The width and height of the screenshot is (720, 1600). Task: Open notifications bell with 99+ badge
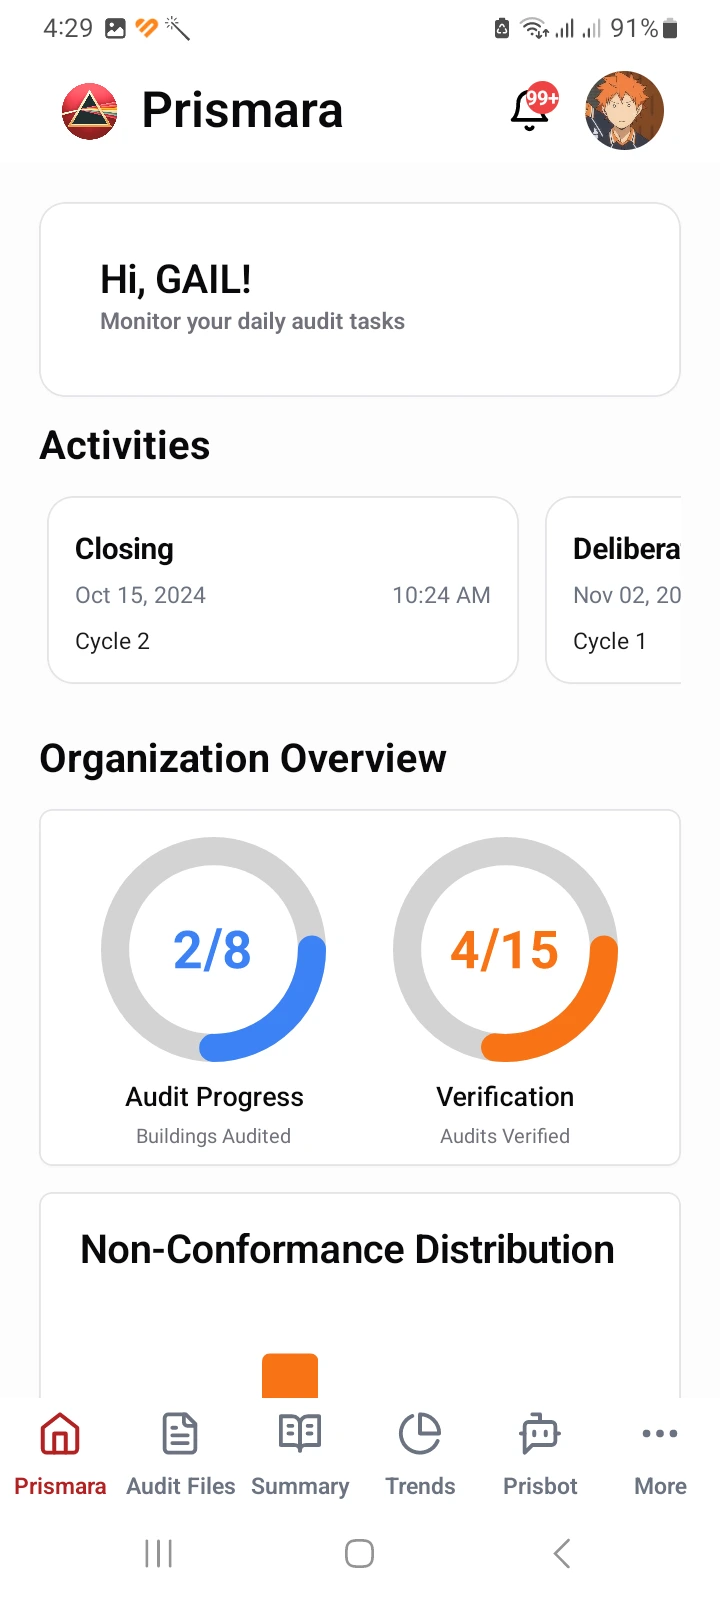click(531, 110)
